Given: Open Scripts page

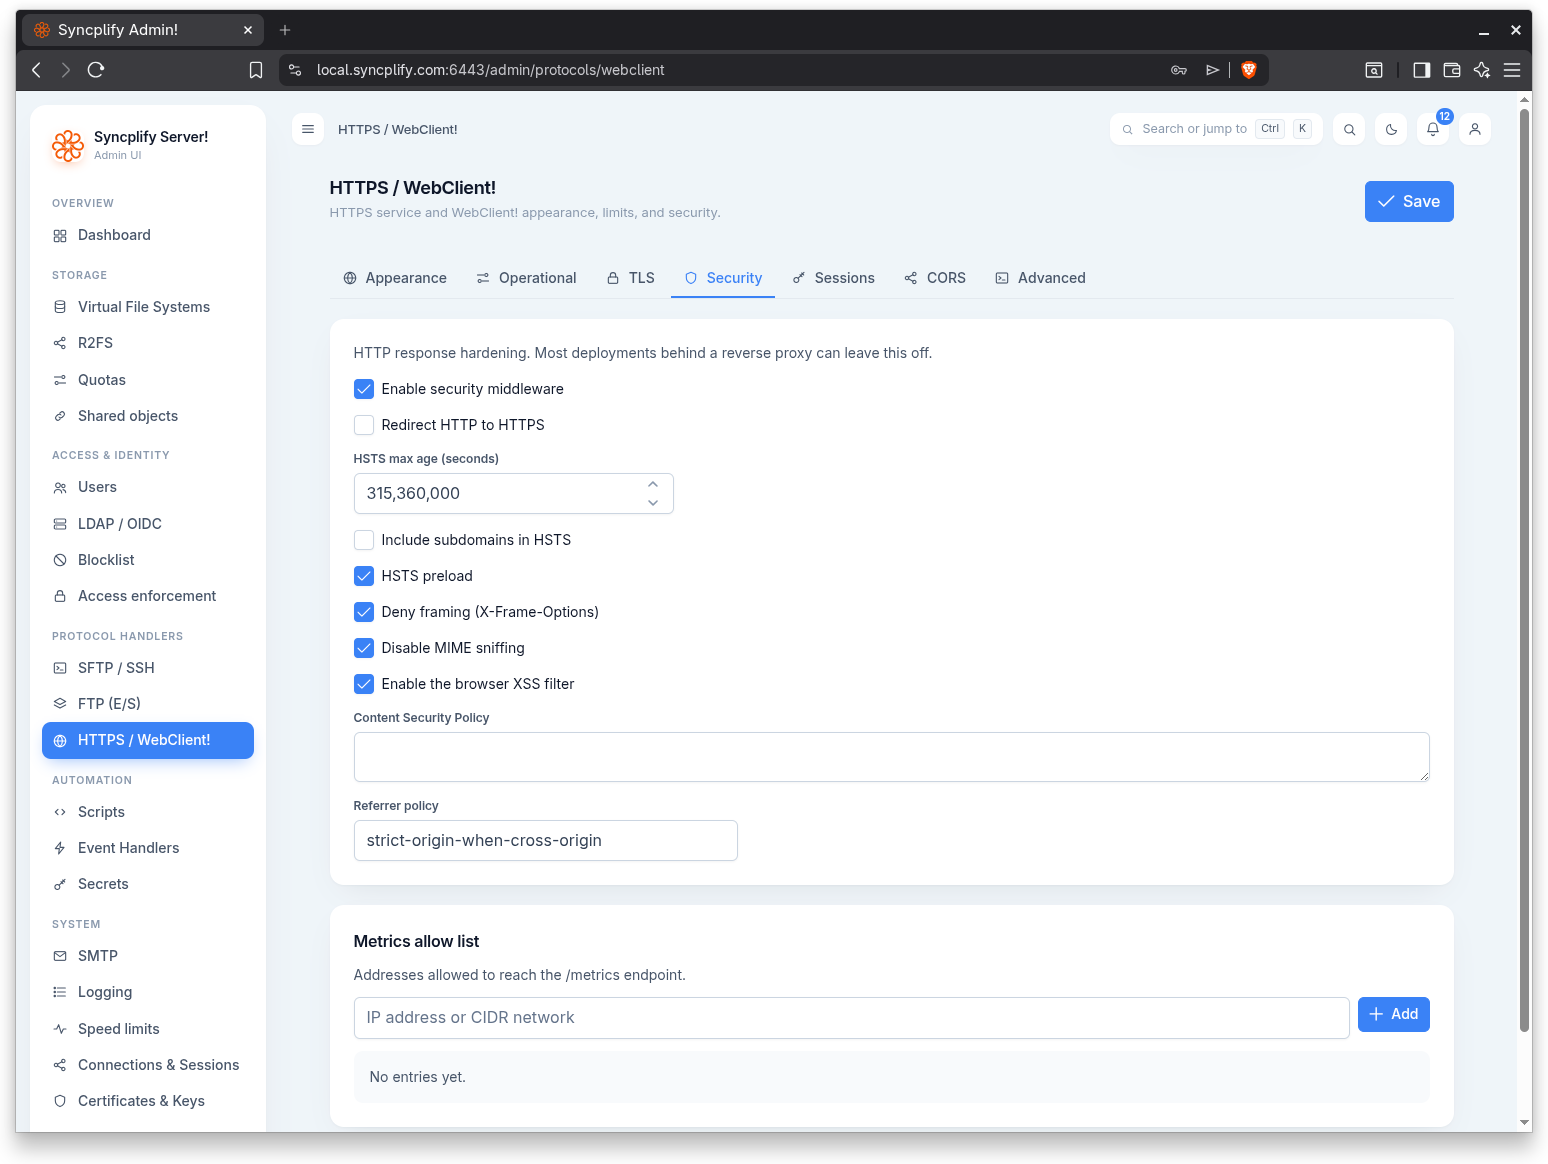Looking at the screenshot, I should [148, 812].
